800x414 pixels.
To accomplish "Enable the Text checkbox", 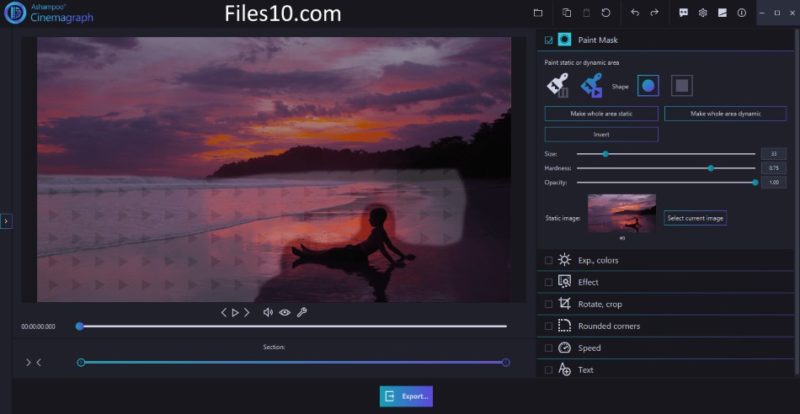I will (x=548, y=370).
